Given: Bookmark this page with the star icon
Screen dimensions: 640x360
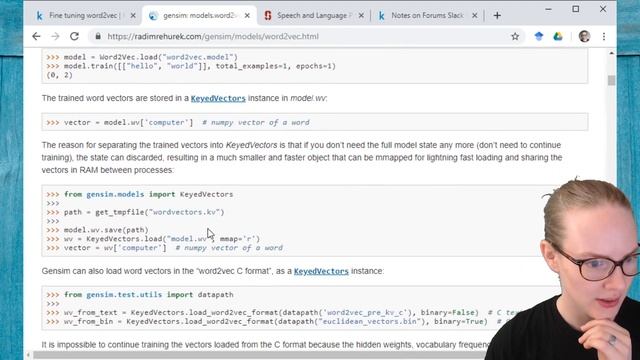Looking at the screenshot, I should [515, 36].
